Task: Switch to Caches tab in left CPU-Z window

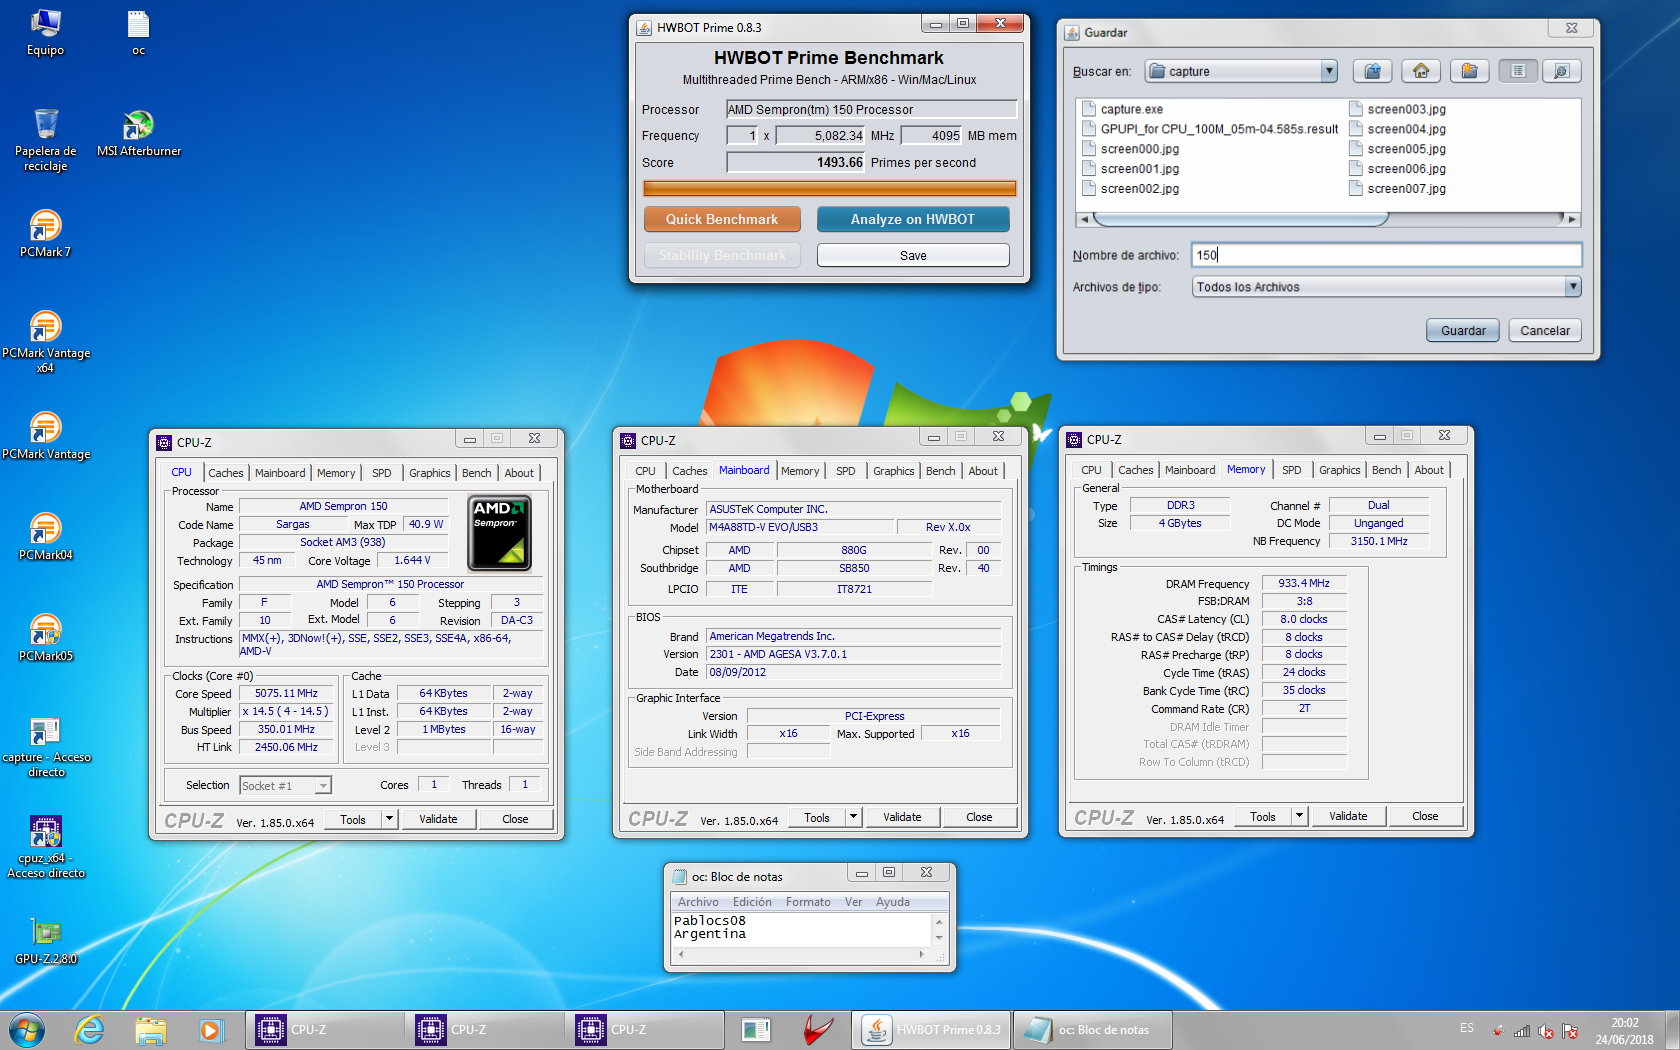Action: coord(225,473)
